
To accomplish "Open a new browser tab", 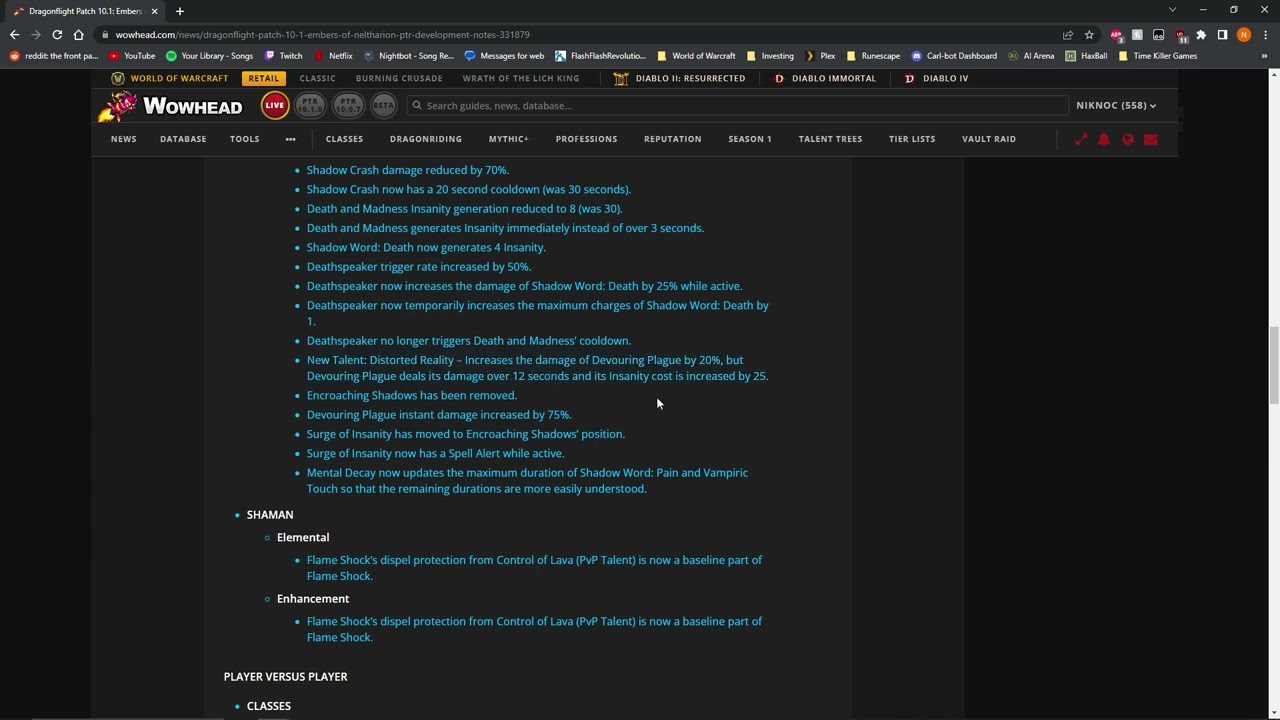I will tap(180, 11).
